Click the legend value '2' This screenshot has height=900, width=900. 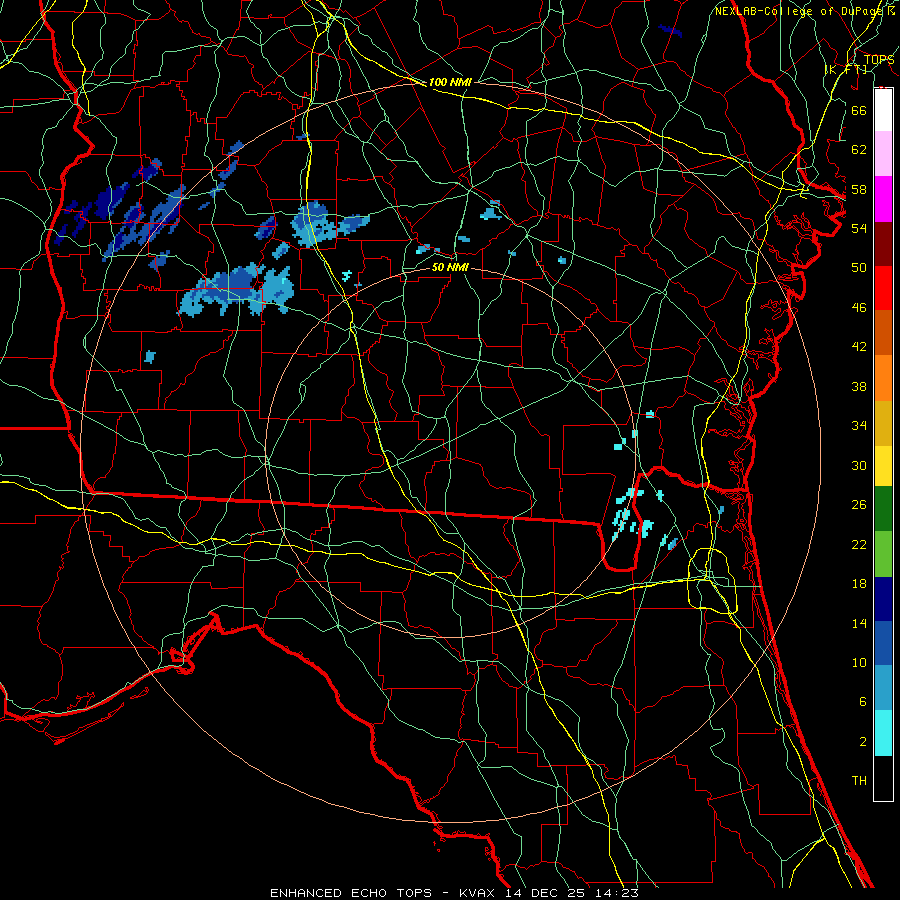862,742
